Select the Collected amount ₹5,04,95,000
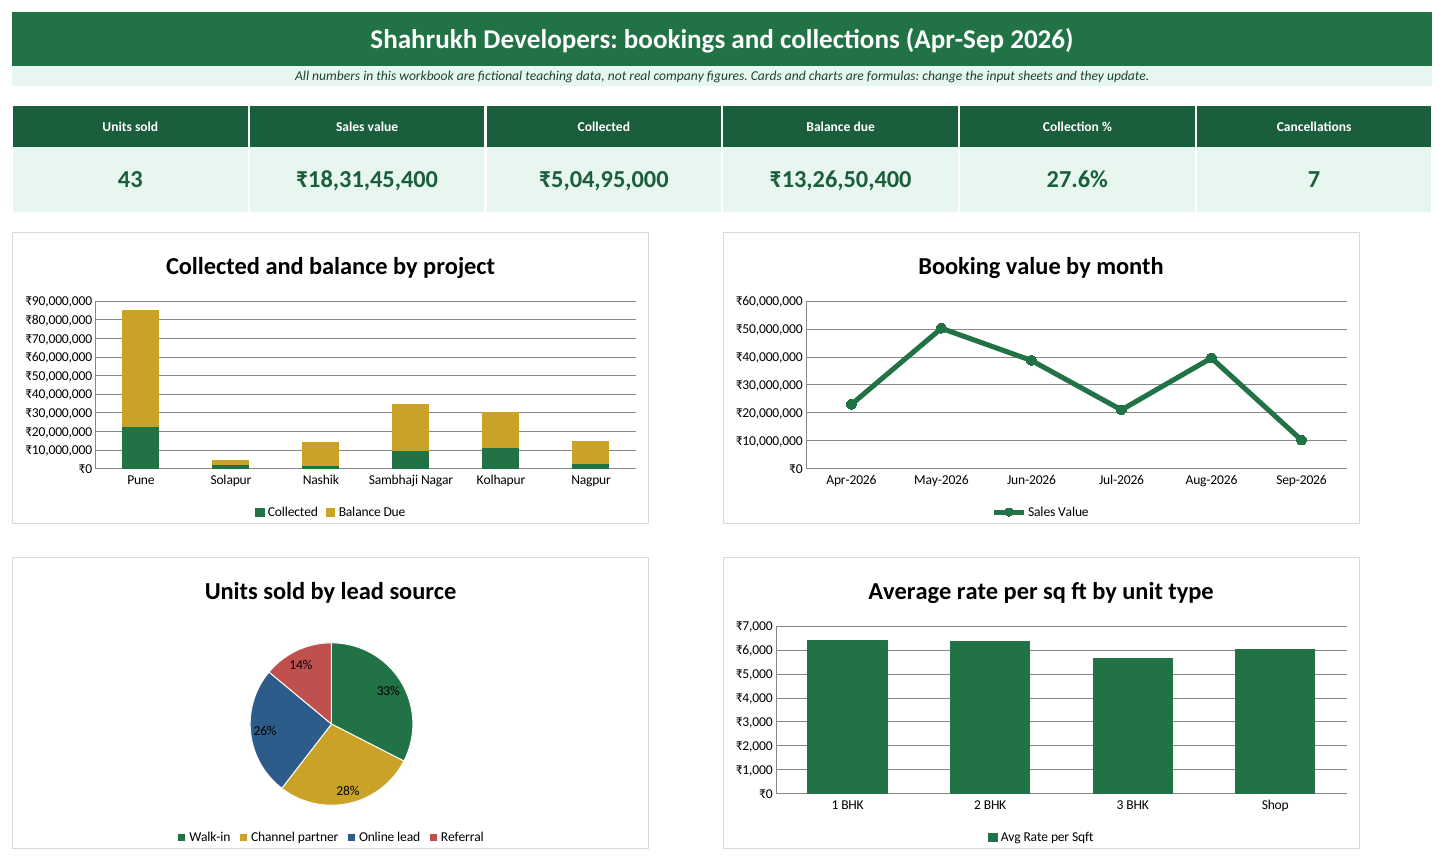Image resolution: width=1444 pixels, height=861 pixels. [x=604, y=180]
